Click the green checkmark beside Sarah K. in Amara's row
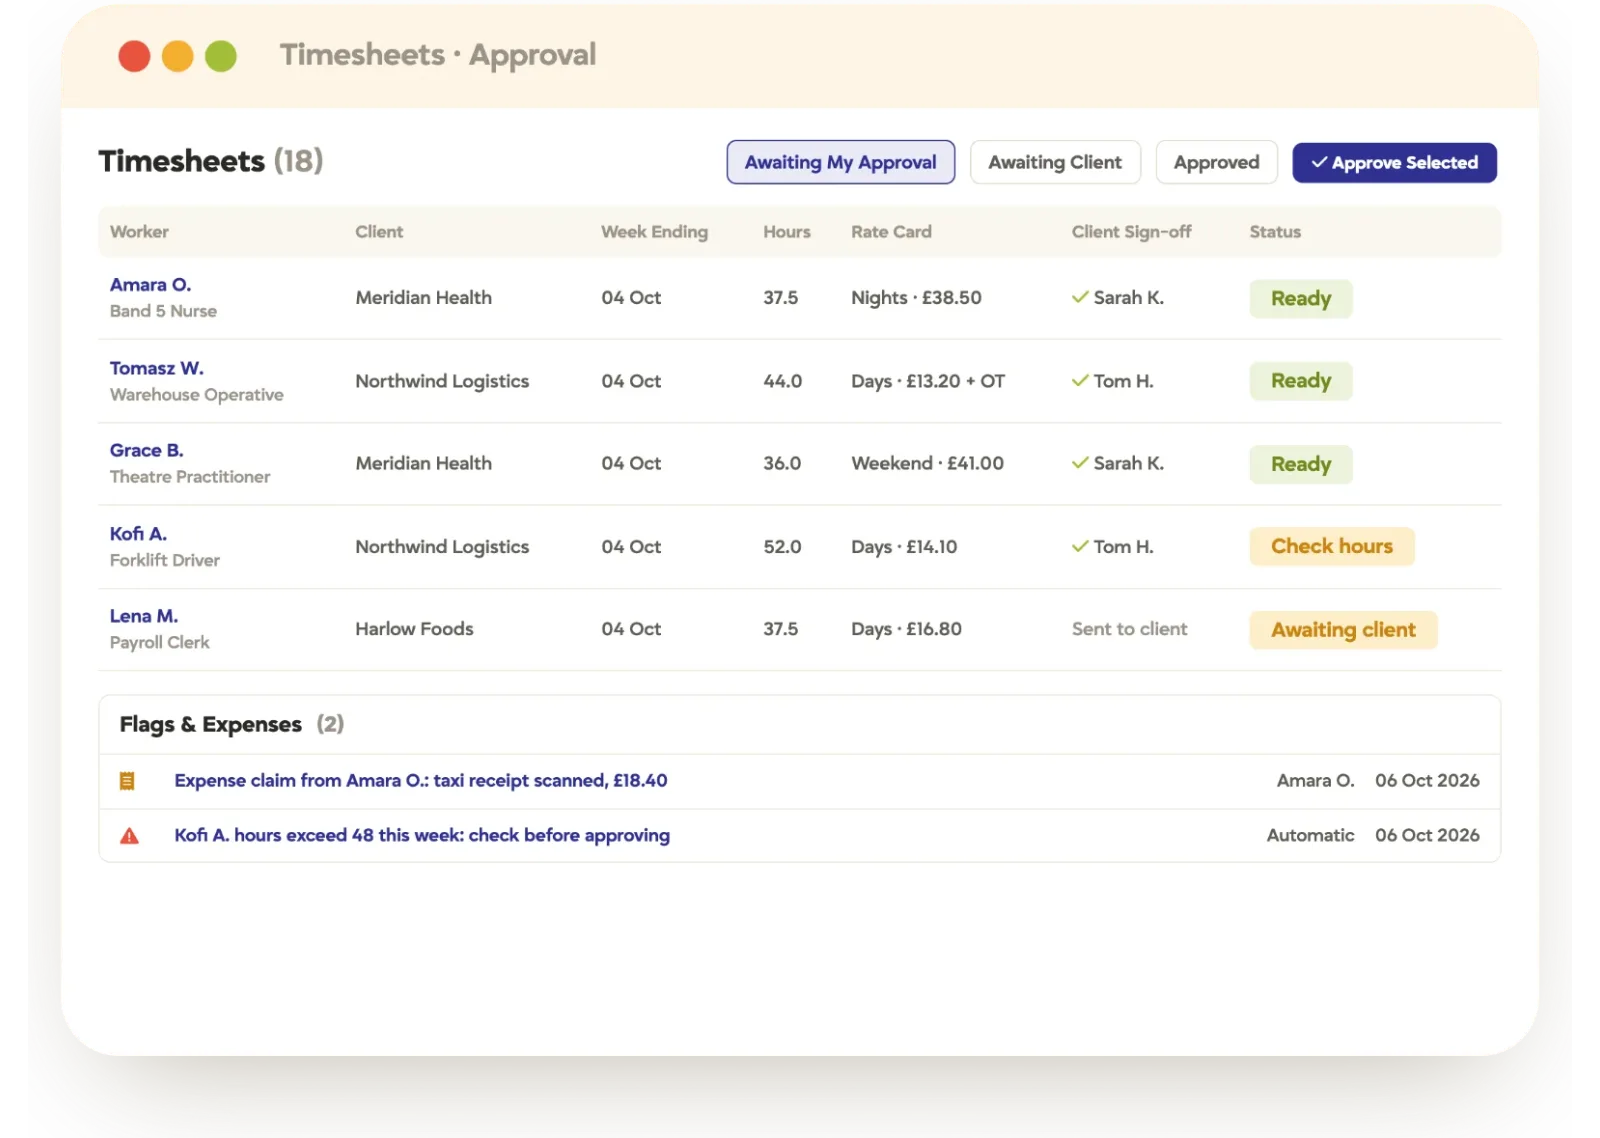This screenshot has height=1138, width=1600. [x=1080, y=297]
